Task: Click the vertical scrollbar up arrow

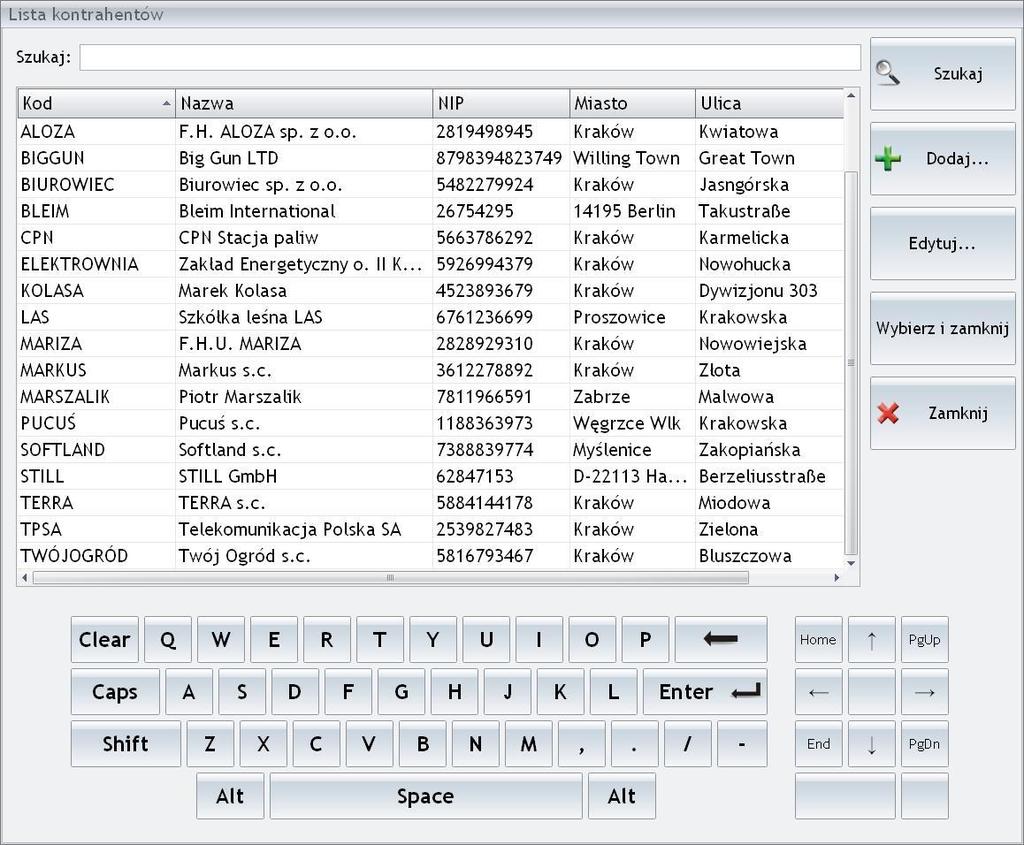Action: coord(851,96)
